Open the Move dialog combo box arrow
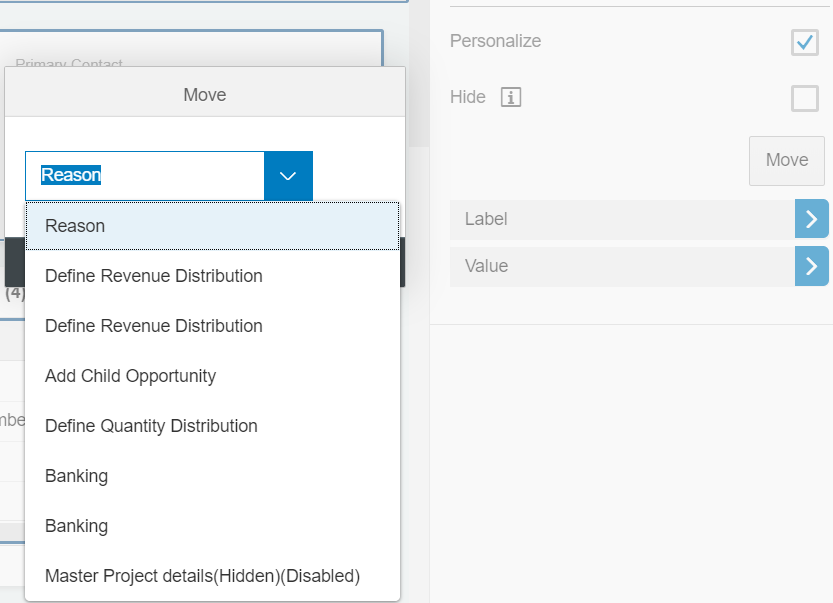833x603 pixels. 288,176
